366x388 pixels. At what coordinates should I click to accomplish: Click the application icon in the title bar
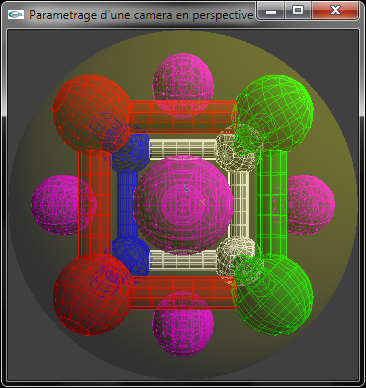(16, 15)
